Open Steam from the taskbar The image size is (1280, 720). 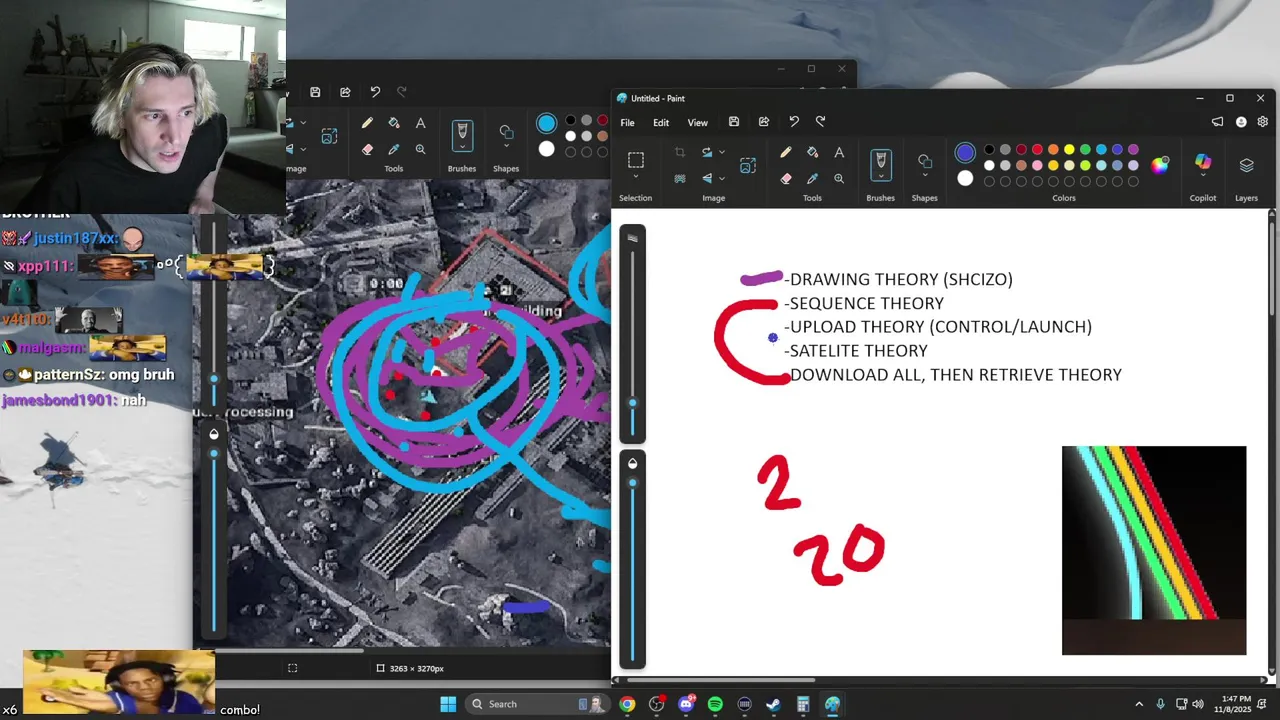(773, 704)
